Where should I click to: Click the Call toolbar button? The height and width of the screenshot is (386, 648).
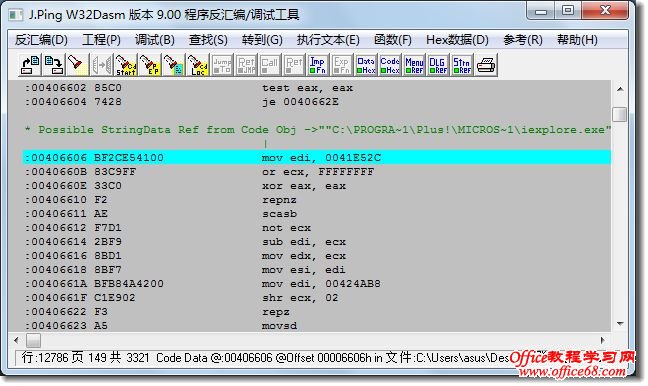[x=270, y=65]
